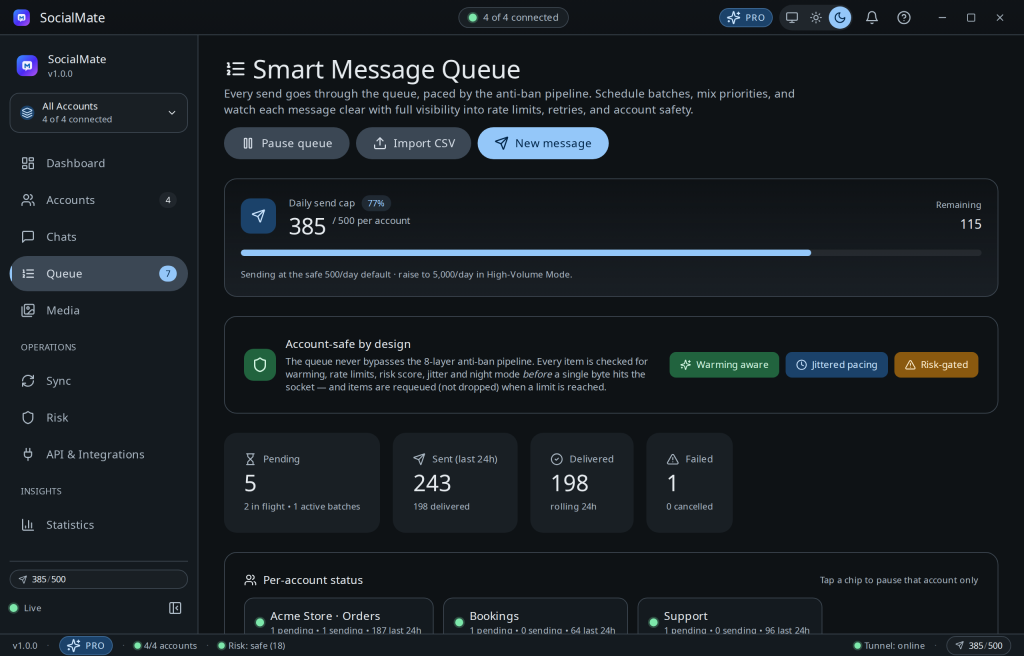Switch to dark theme moon icon
Image resolution: width=1024 pixels, height=656 pixels.
[840, 18]
